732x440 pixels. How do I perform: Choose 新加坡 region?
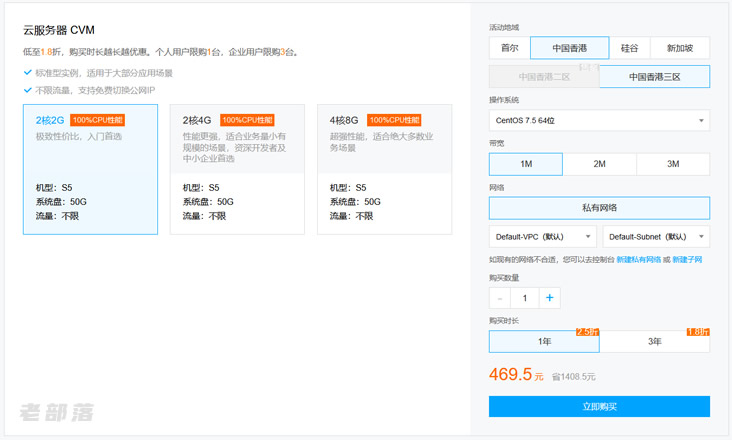pyautogui.click(x=680, y=48)
